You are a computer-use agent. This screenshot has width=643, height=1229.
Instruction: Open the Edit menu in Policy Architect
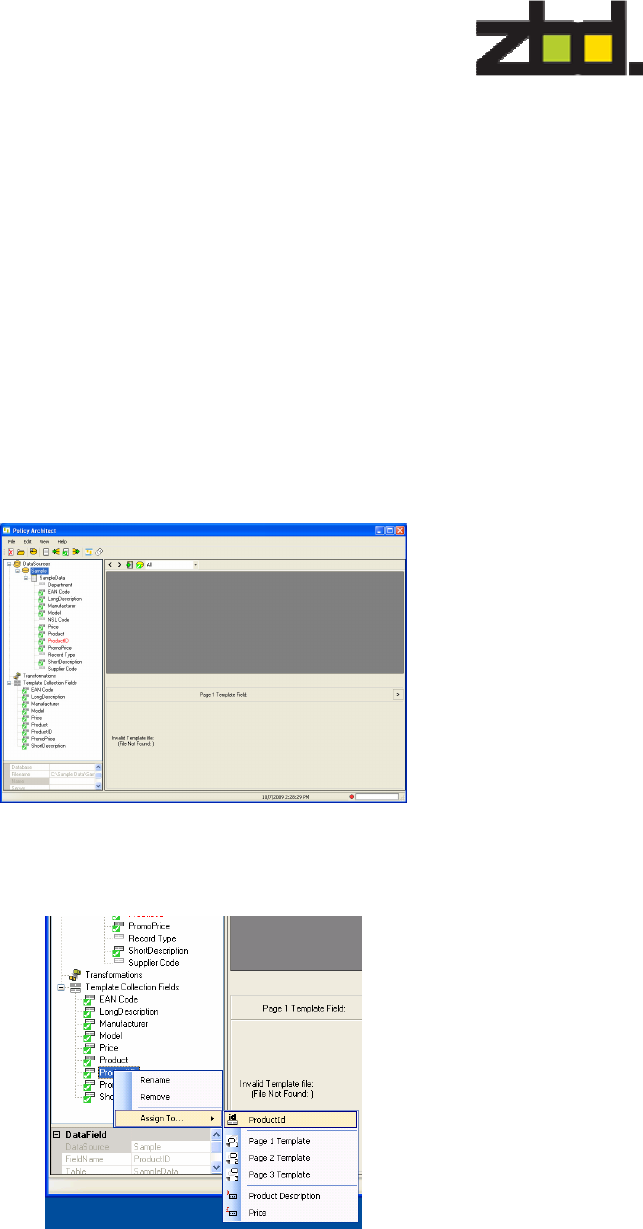click(27, 541)
